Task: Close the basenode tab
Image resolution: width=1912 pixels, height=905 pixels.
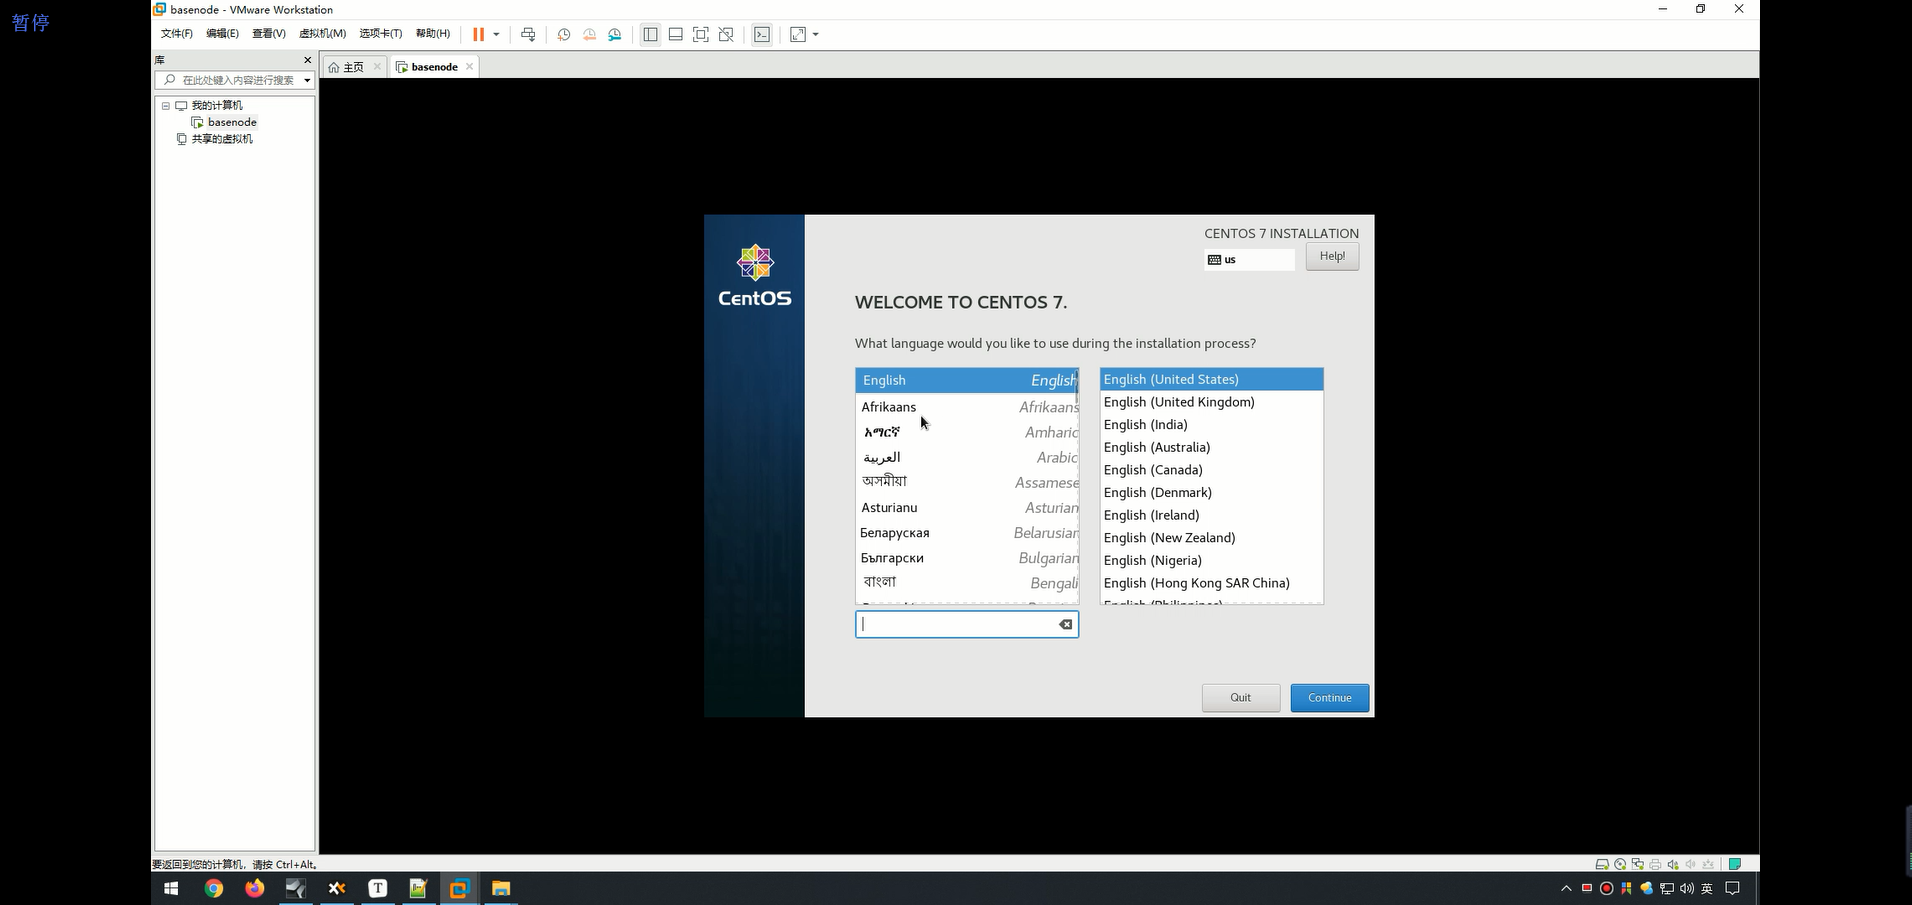Action: 469,67
